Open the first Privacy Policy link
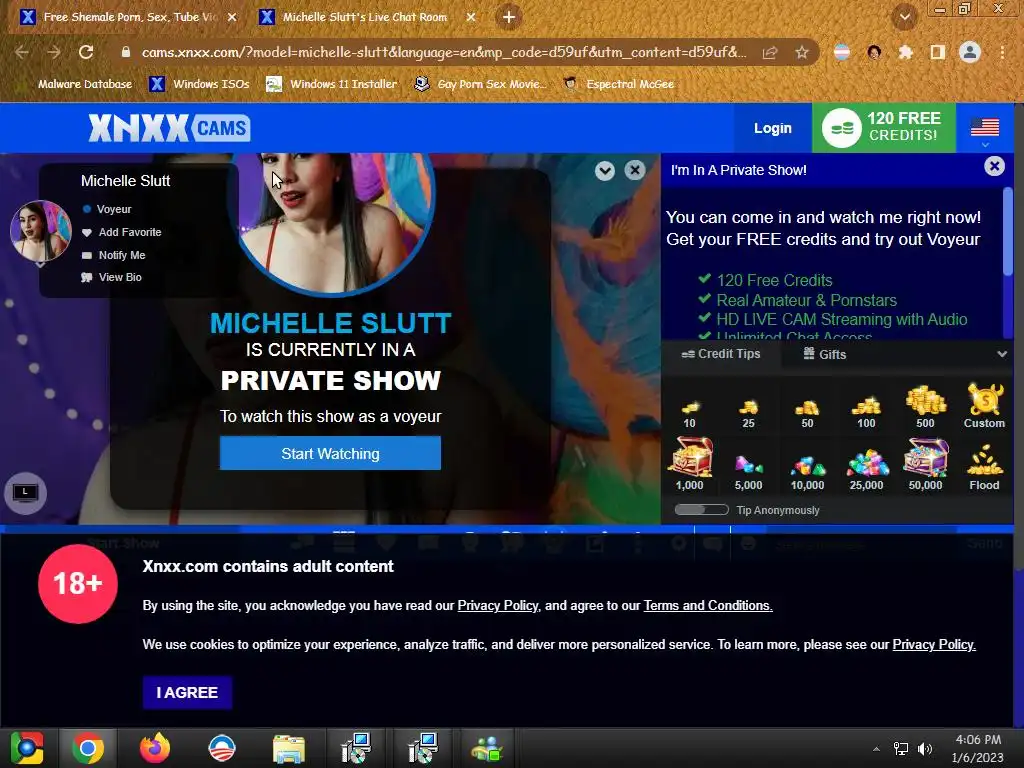 (x=498, y=605)
